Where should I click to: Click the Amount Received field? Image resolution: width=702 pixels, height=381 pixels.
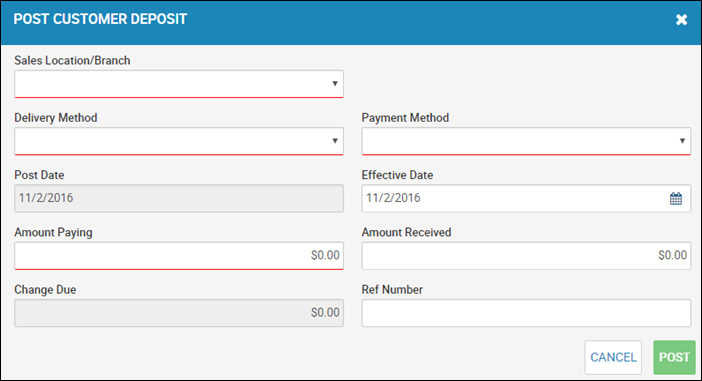click(526, 256)
